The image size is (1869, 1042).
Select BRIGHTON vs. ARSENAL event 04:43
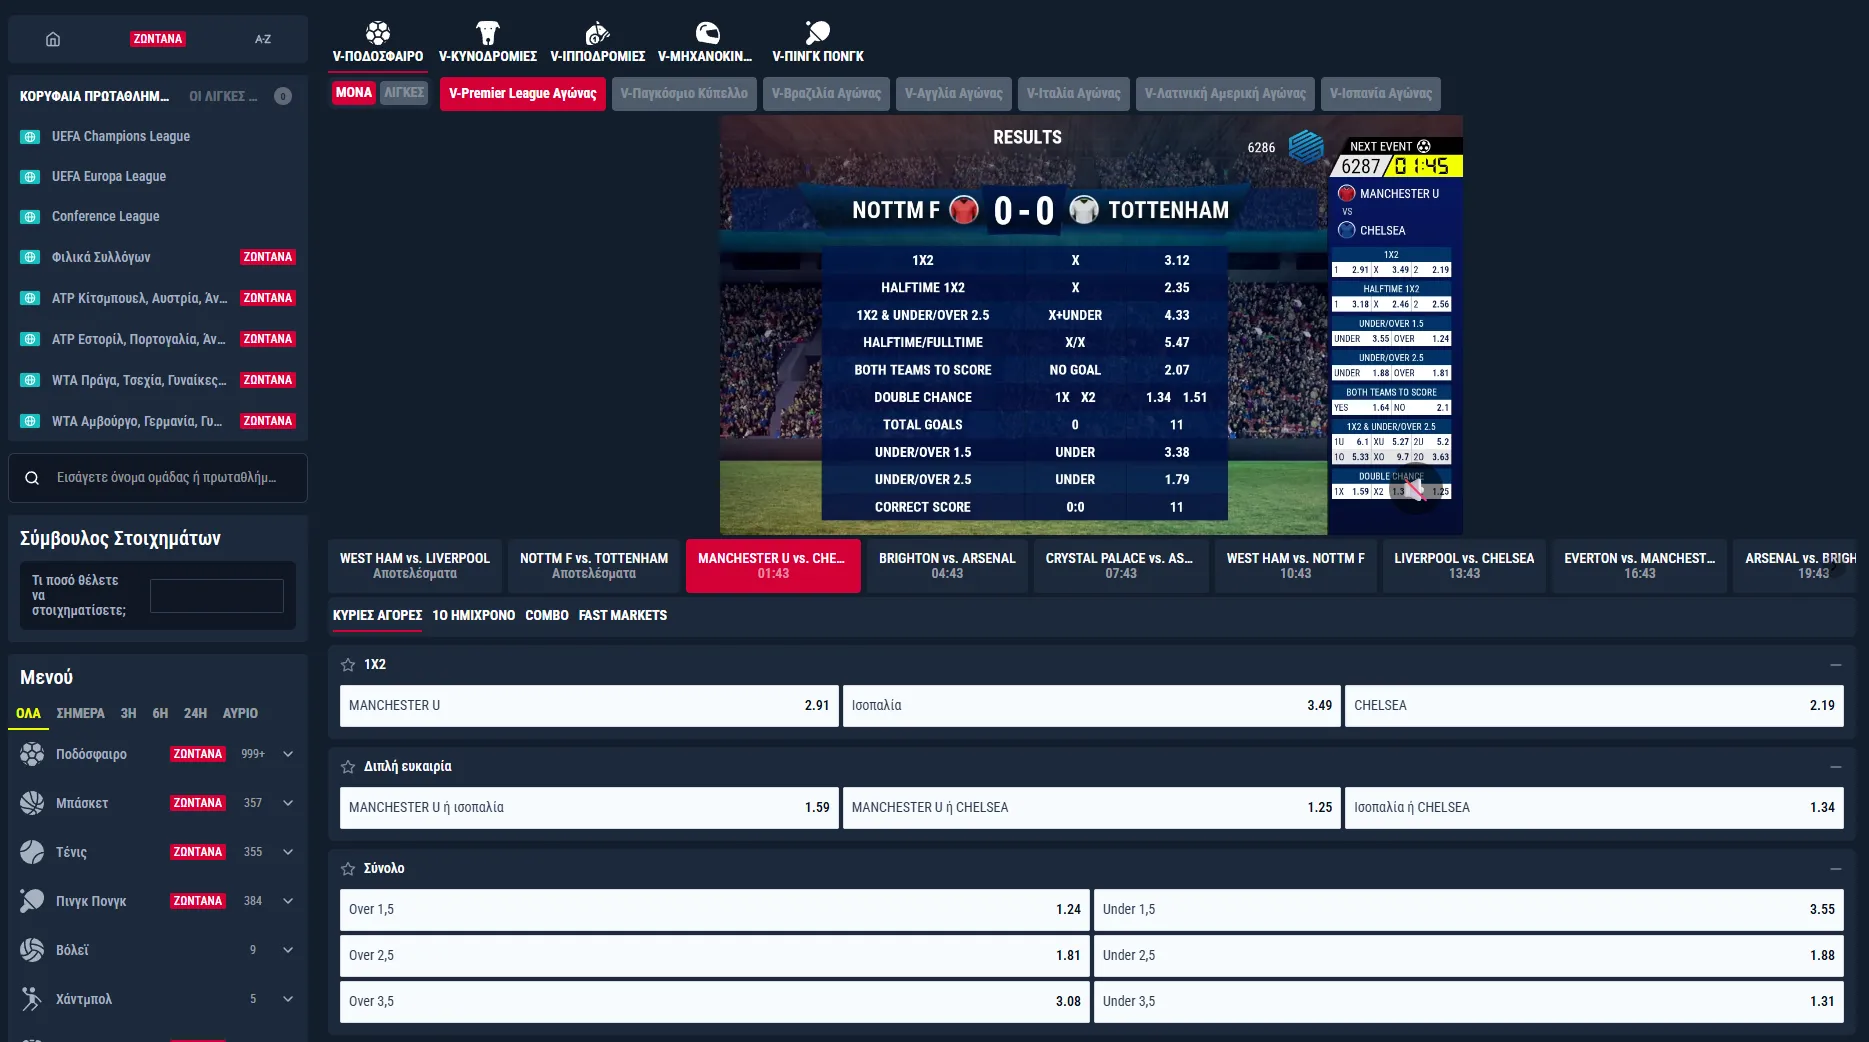947,566
